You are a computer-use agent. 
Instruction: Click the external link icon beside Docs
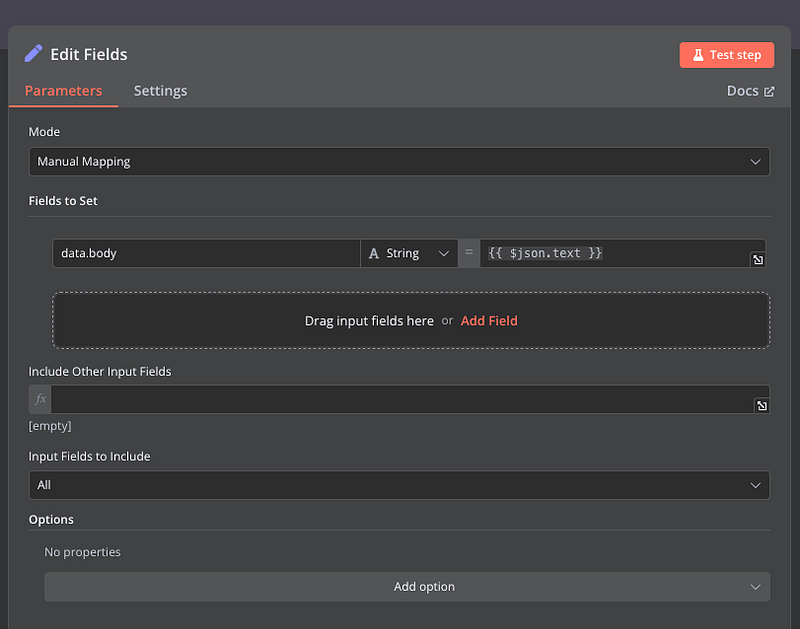tap(769, 92)
